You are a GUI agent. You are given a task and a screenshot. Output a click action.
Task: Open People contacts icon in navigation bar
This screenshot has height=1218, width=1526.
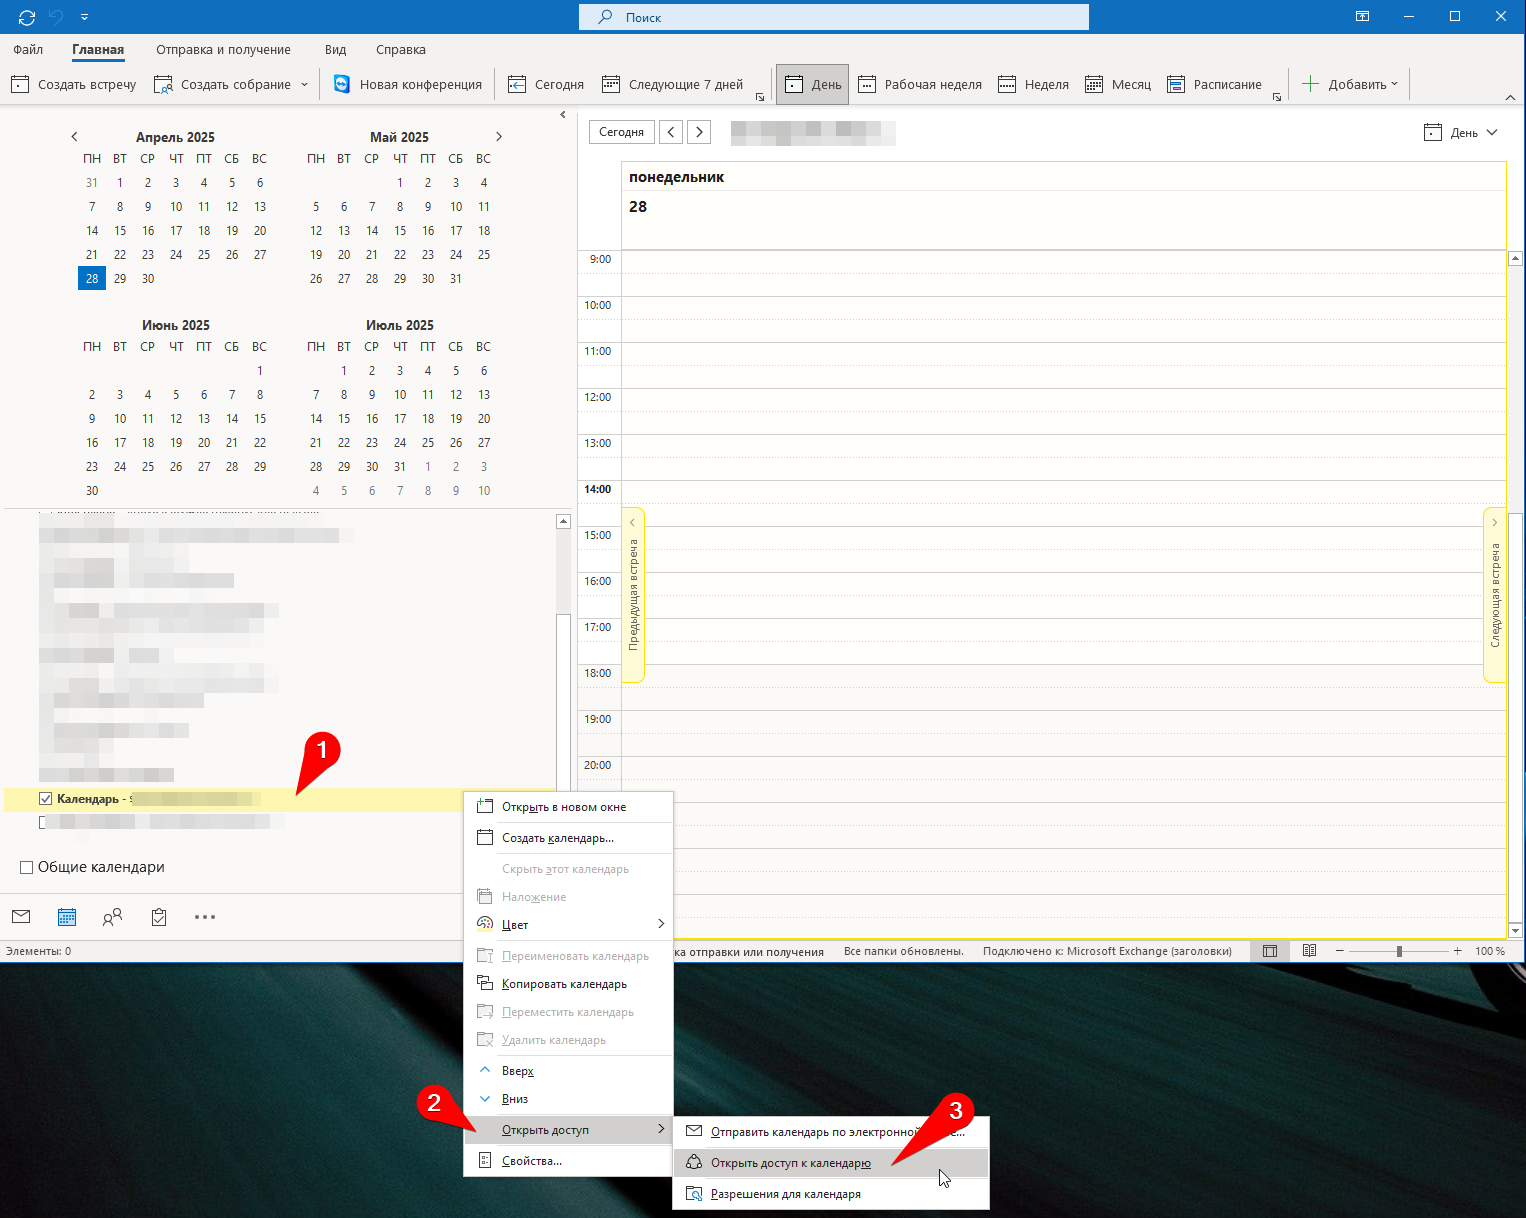(112, 916)
